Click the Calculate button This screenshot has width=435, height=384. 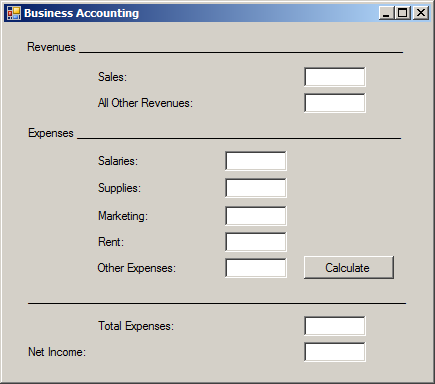tap(349, 268)
